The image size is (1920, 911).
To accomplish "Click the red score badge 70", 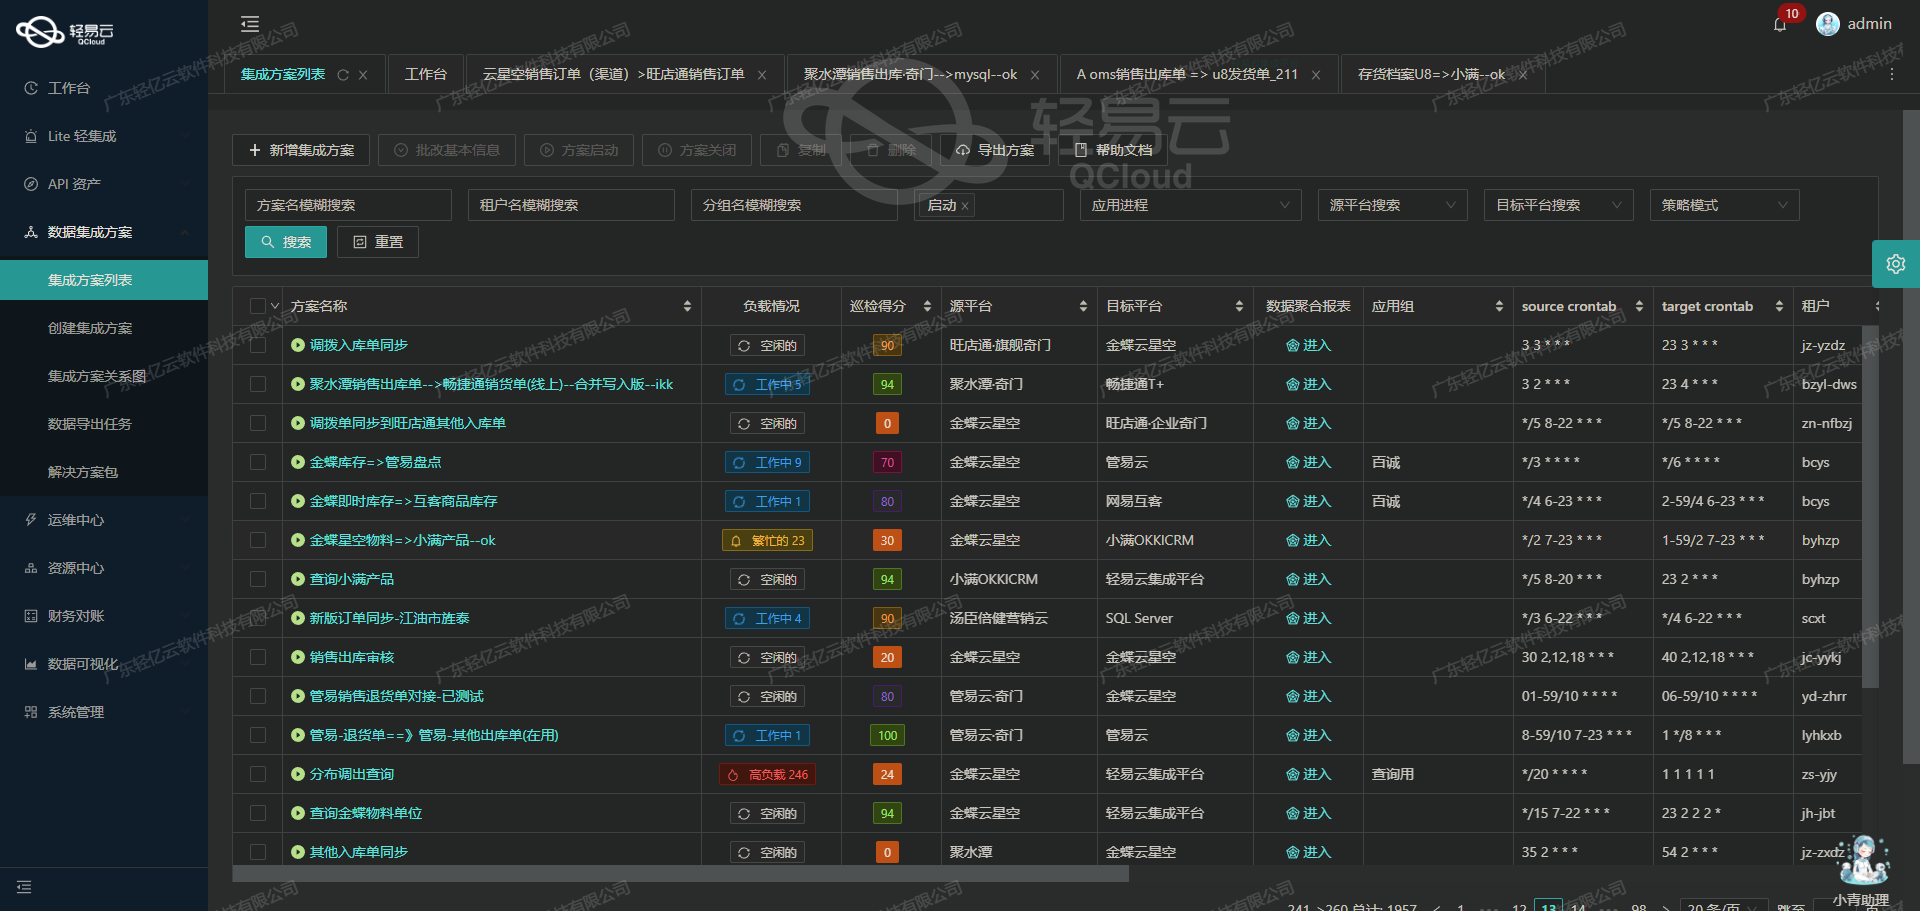I will [x=887, y=462].
